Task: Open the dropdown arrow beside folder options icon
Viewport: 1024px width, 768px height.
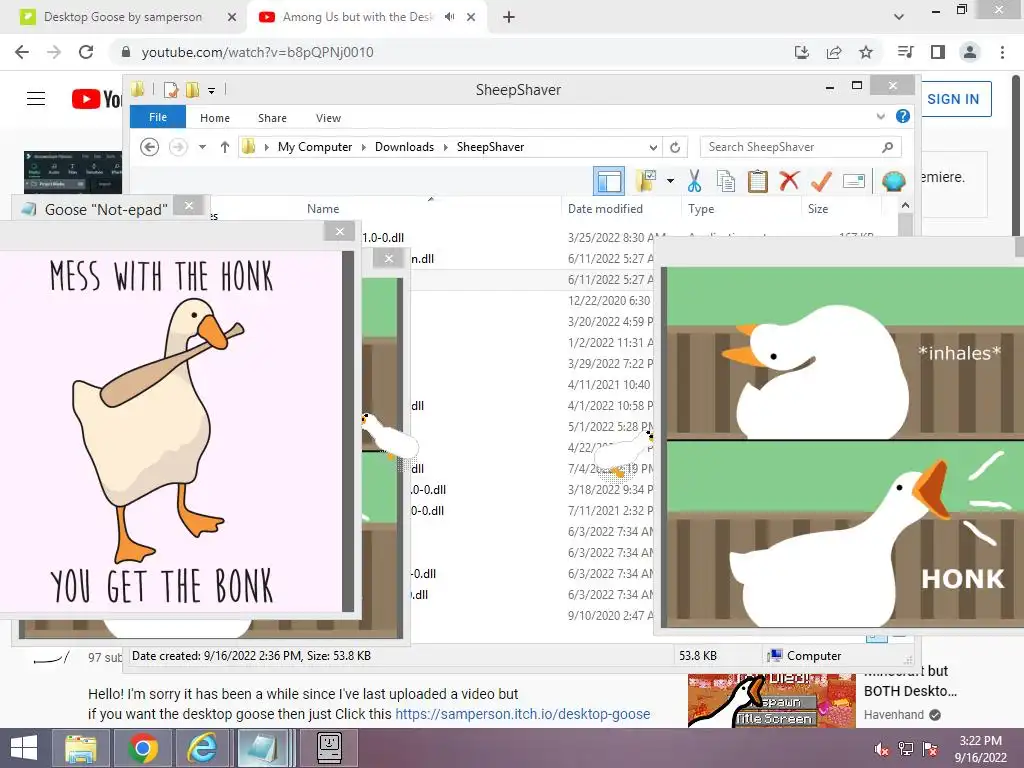Action: (x=670, y=181)
